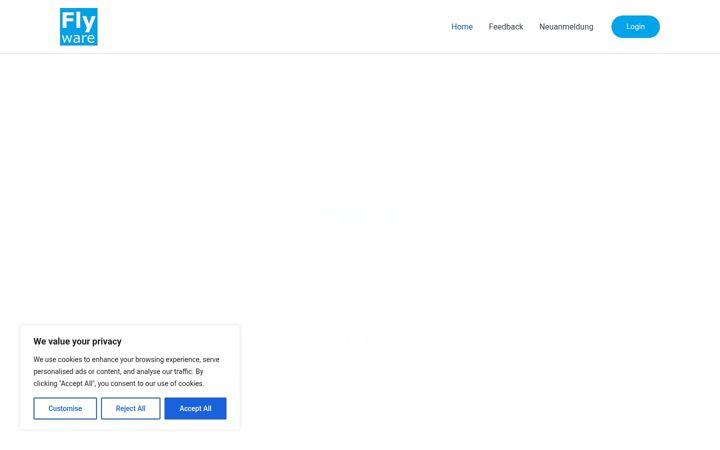
Task: Click the Flyware logo
Action: [79, 27]
